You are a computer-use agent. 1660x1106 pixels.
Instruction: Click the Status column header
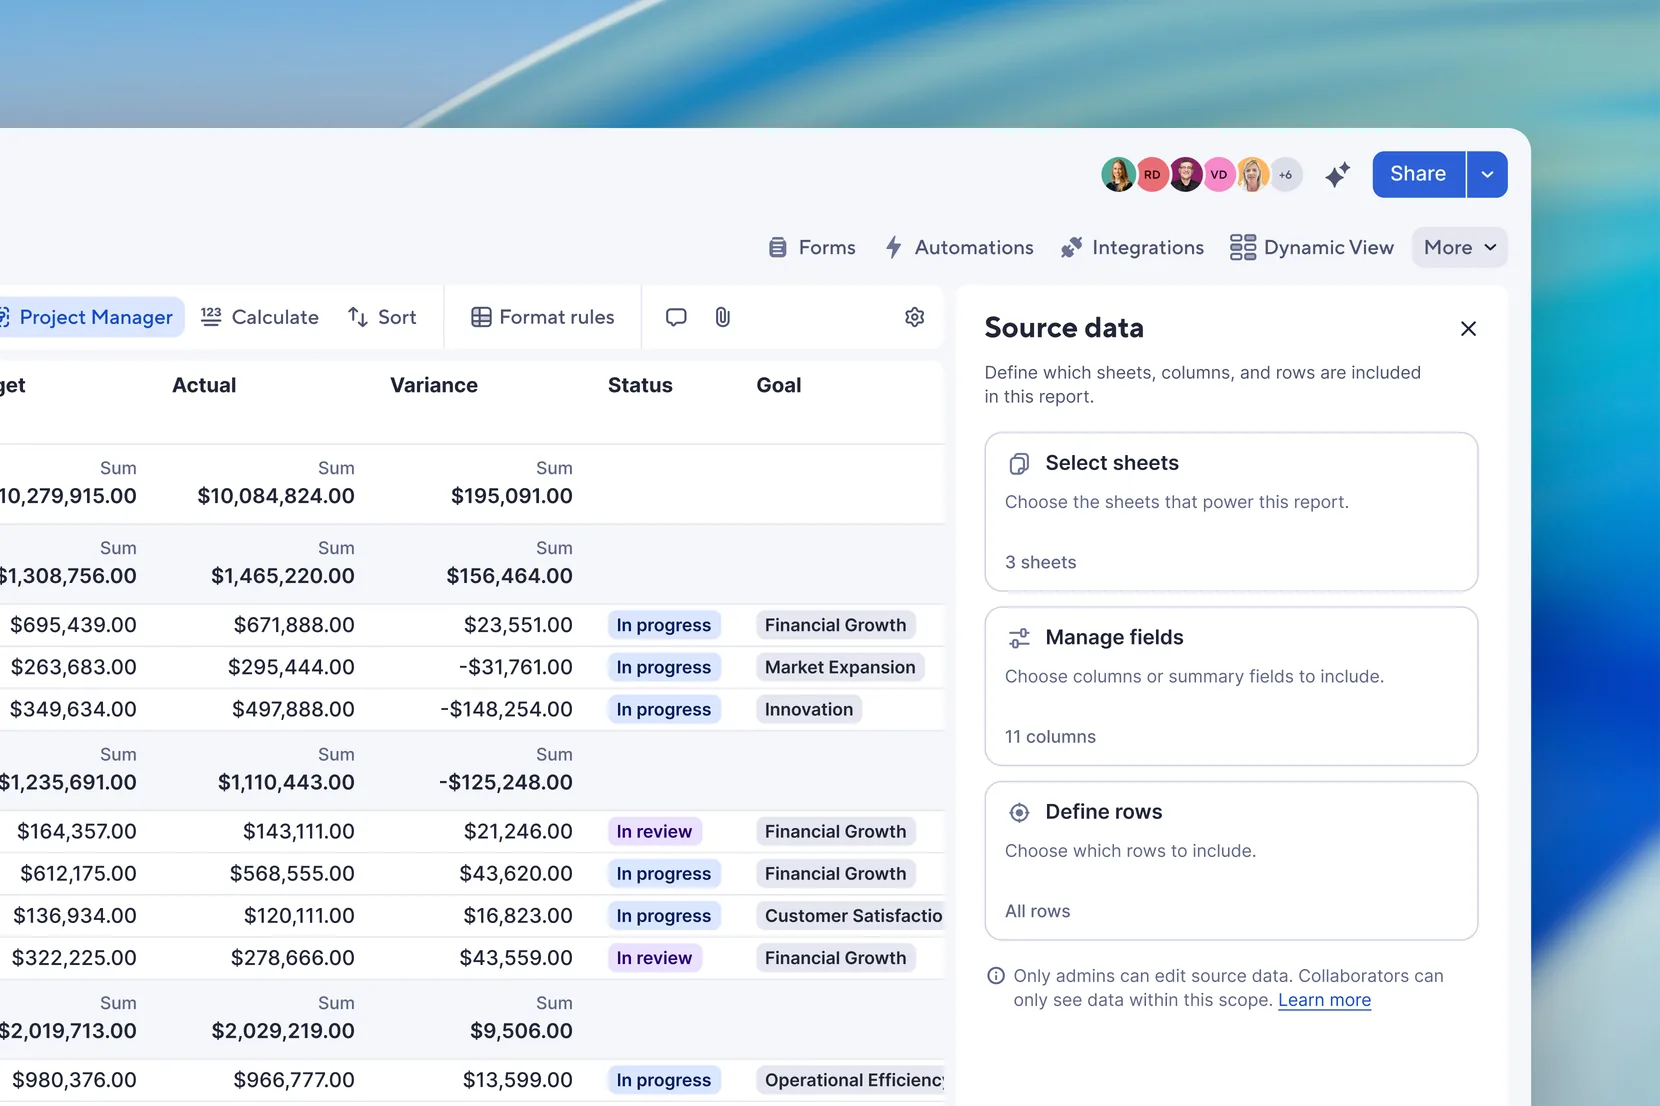tap(640, 385)
